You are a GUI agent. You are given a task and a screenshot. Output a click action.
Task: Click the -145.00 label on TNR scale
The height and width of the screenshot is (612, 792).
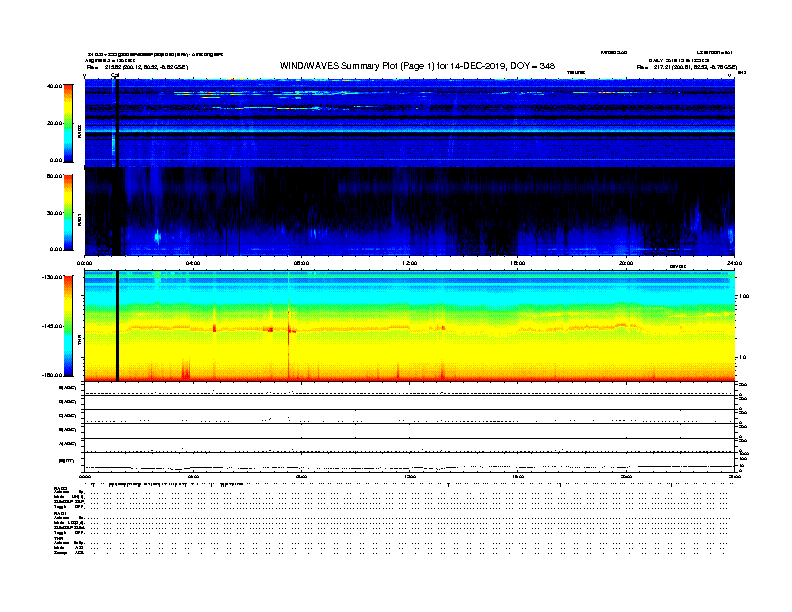(53, 326)
